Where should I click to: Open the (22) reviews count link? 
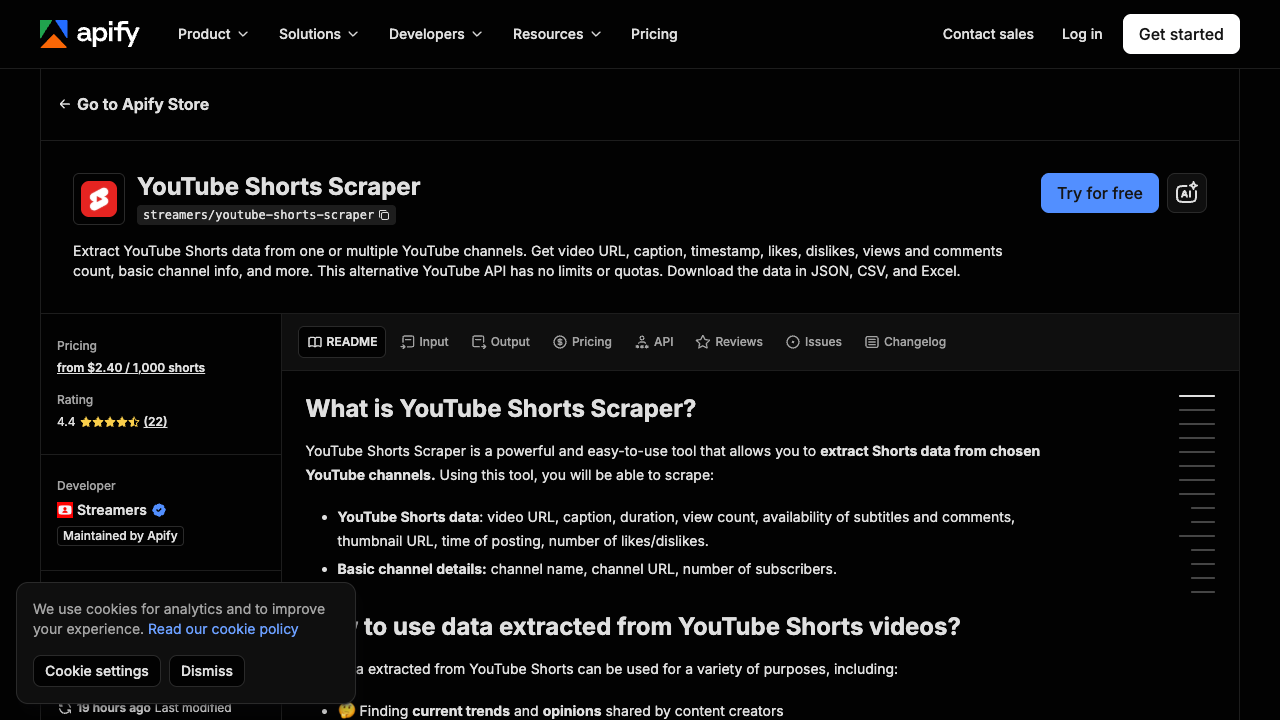pos(155,422)
